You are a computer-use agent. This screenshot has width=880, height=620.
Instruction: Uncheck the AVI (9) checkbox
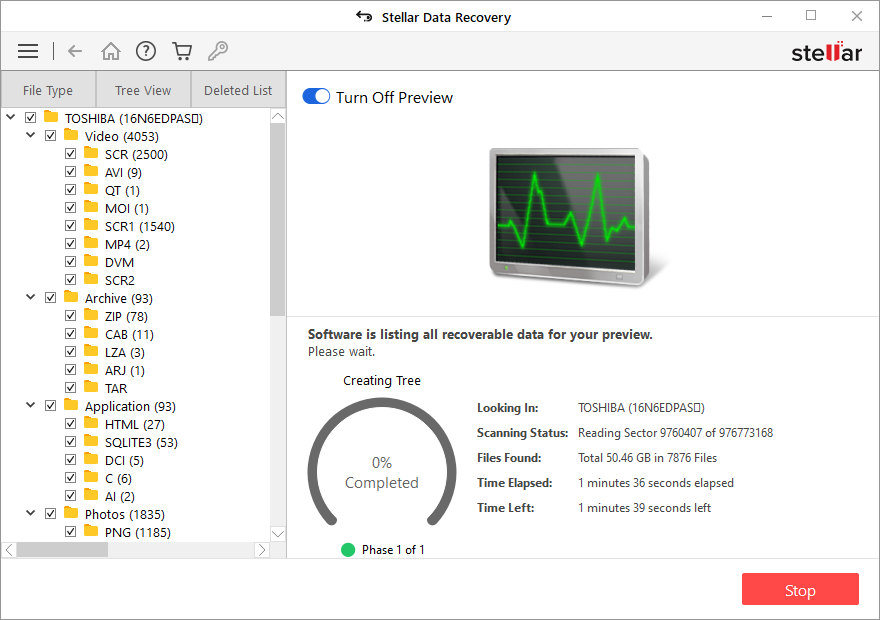(70, 172)
